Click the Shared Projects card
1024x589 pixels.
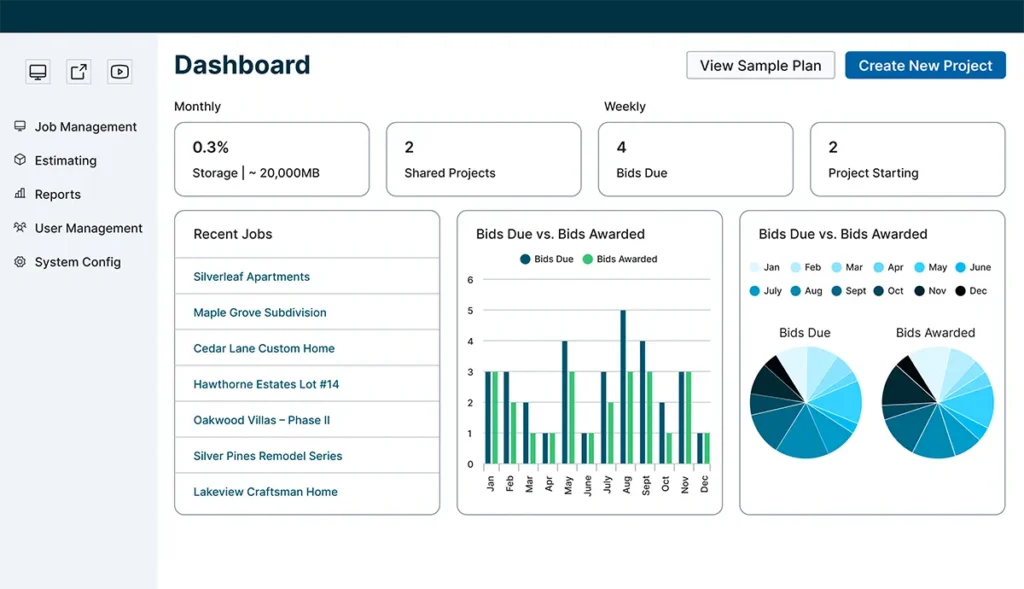pyautogui.click(x=484, y=159)
